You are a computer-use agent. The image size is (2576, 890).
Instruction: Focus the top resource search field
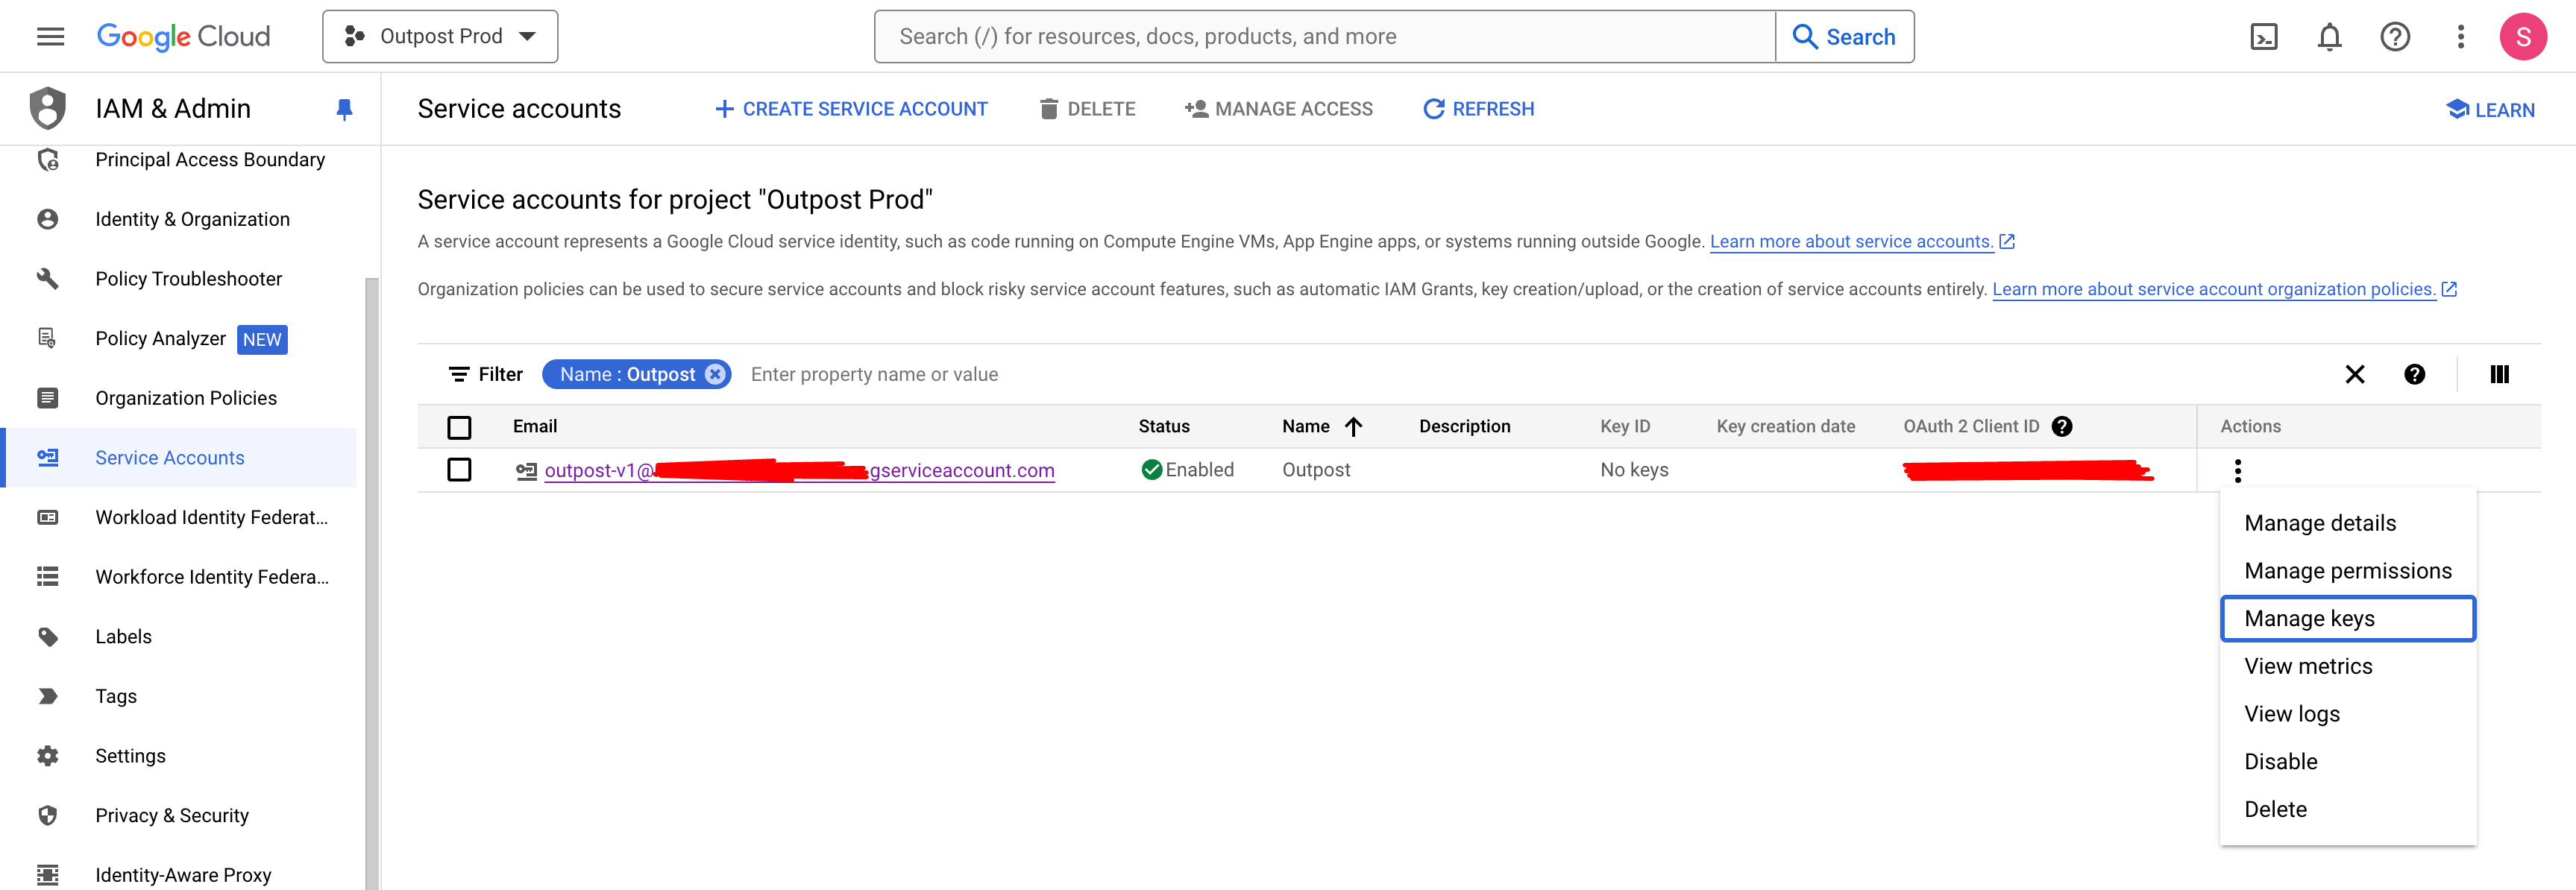(x=1324, y=37)
